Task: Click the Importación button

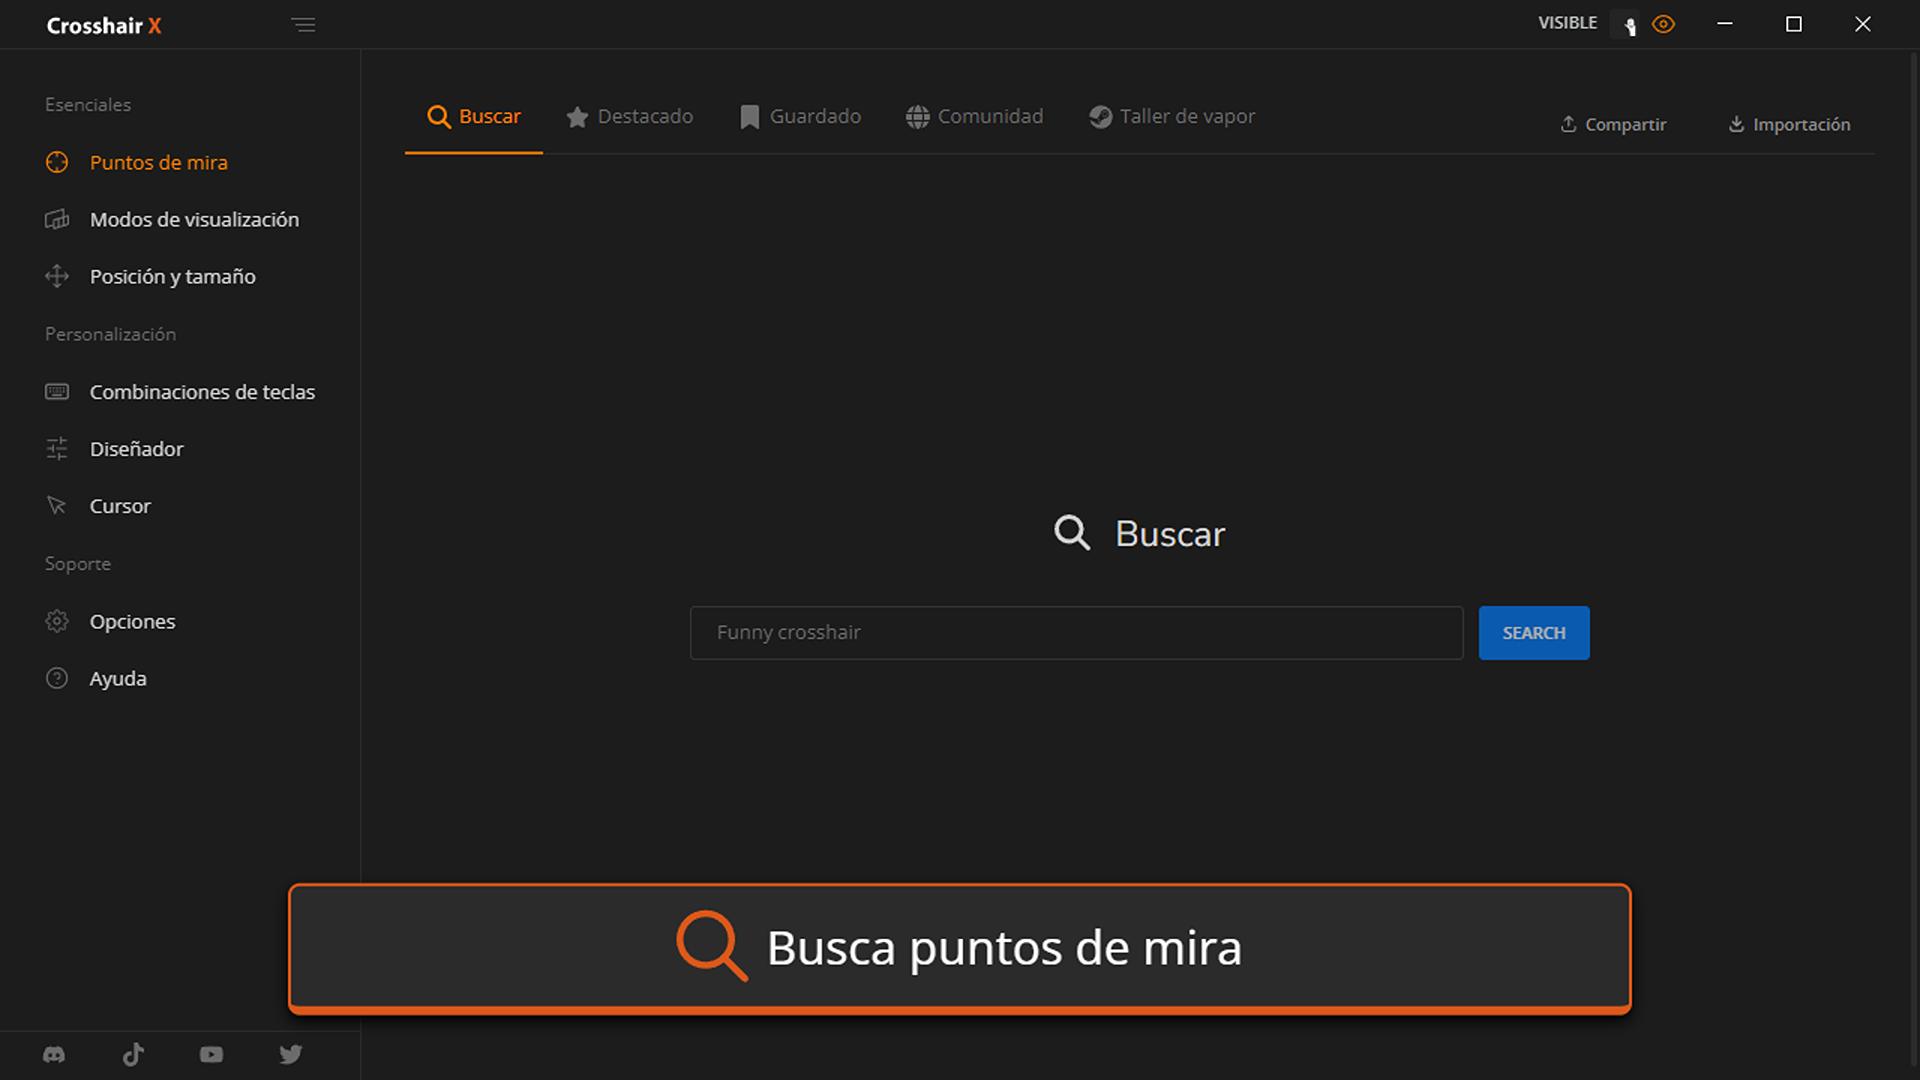Action: (x=1789, y=124)
